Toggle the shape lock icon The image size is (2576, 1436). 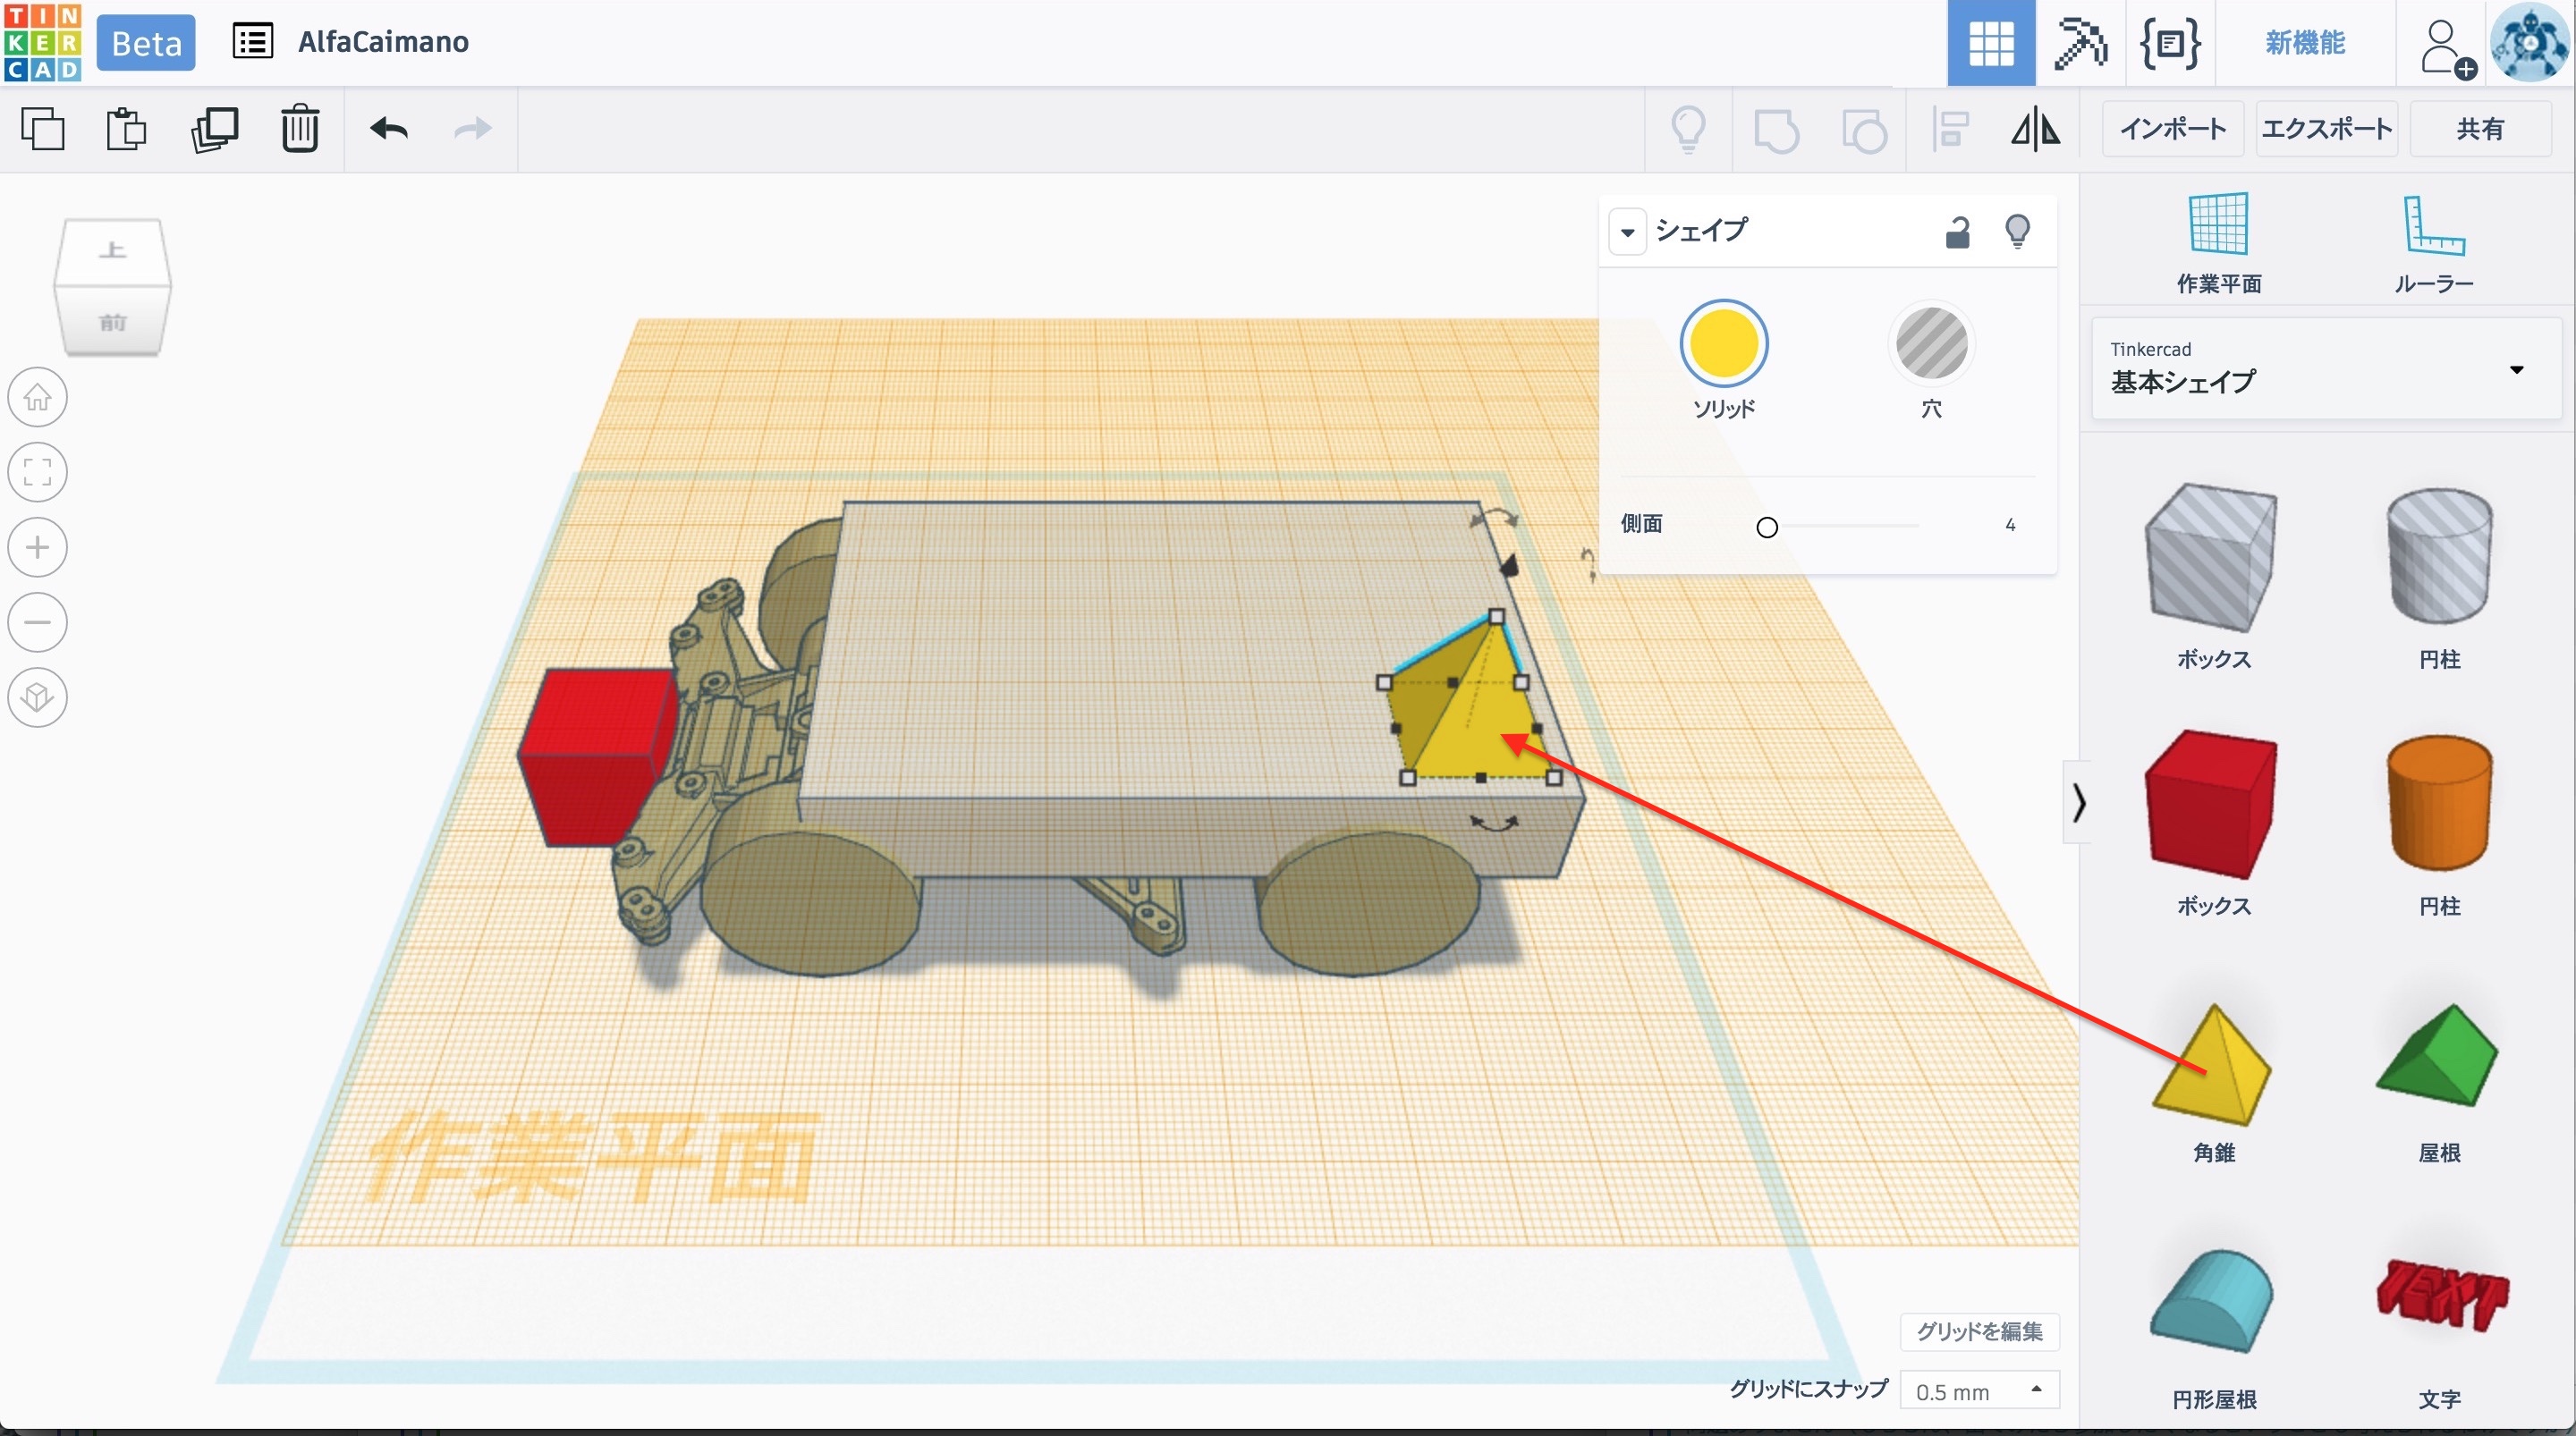click(1956, 232)
